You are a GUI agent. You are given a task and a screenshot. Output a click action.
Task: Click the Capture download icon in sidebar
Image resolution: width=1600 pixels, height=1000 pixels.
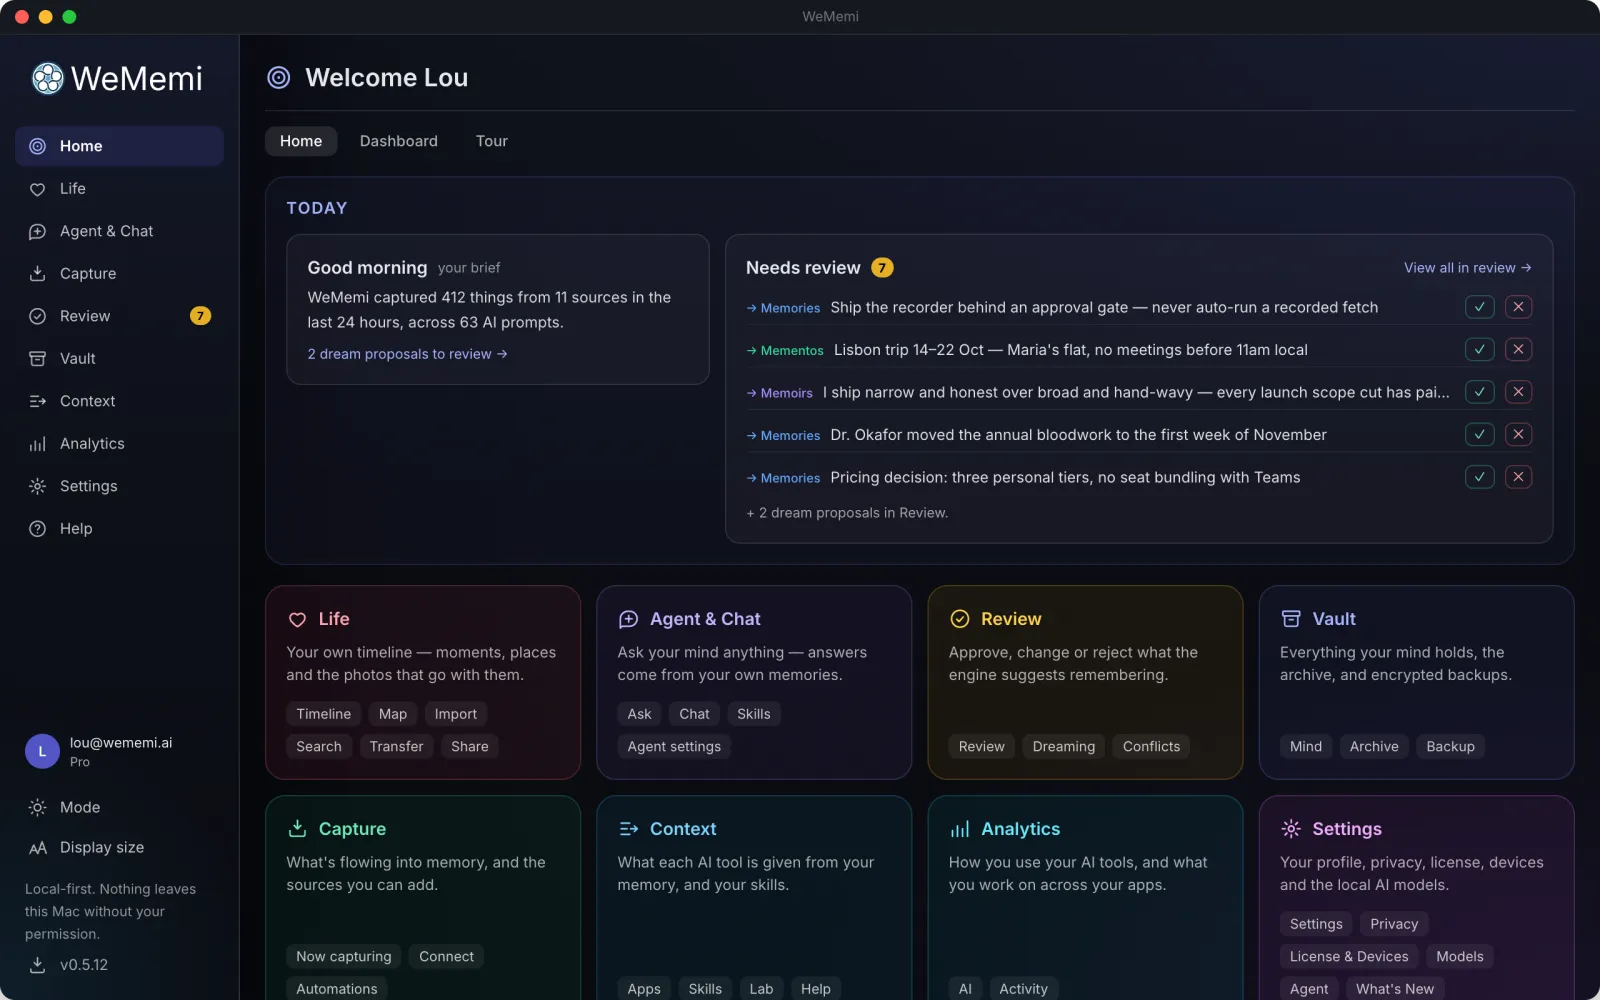pyautogui.click(x=37, y=274)
